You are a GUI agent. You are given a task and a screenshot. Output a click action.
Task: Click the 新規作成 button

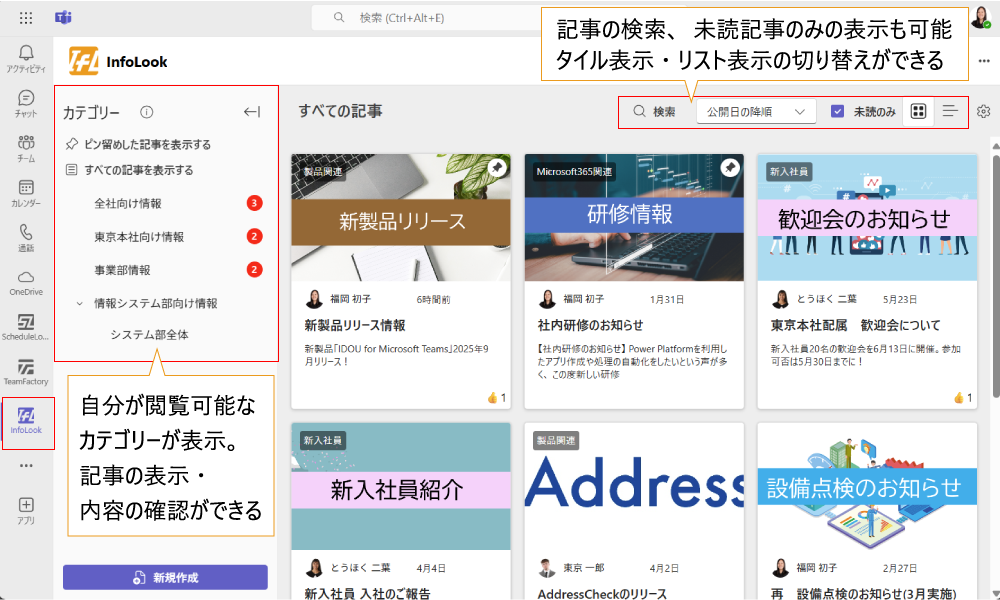pos(165,577)
